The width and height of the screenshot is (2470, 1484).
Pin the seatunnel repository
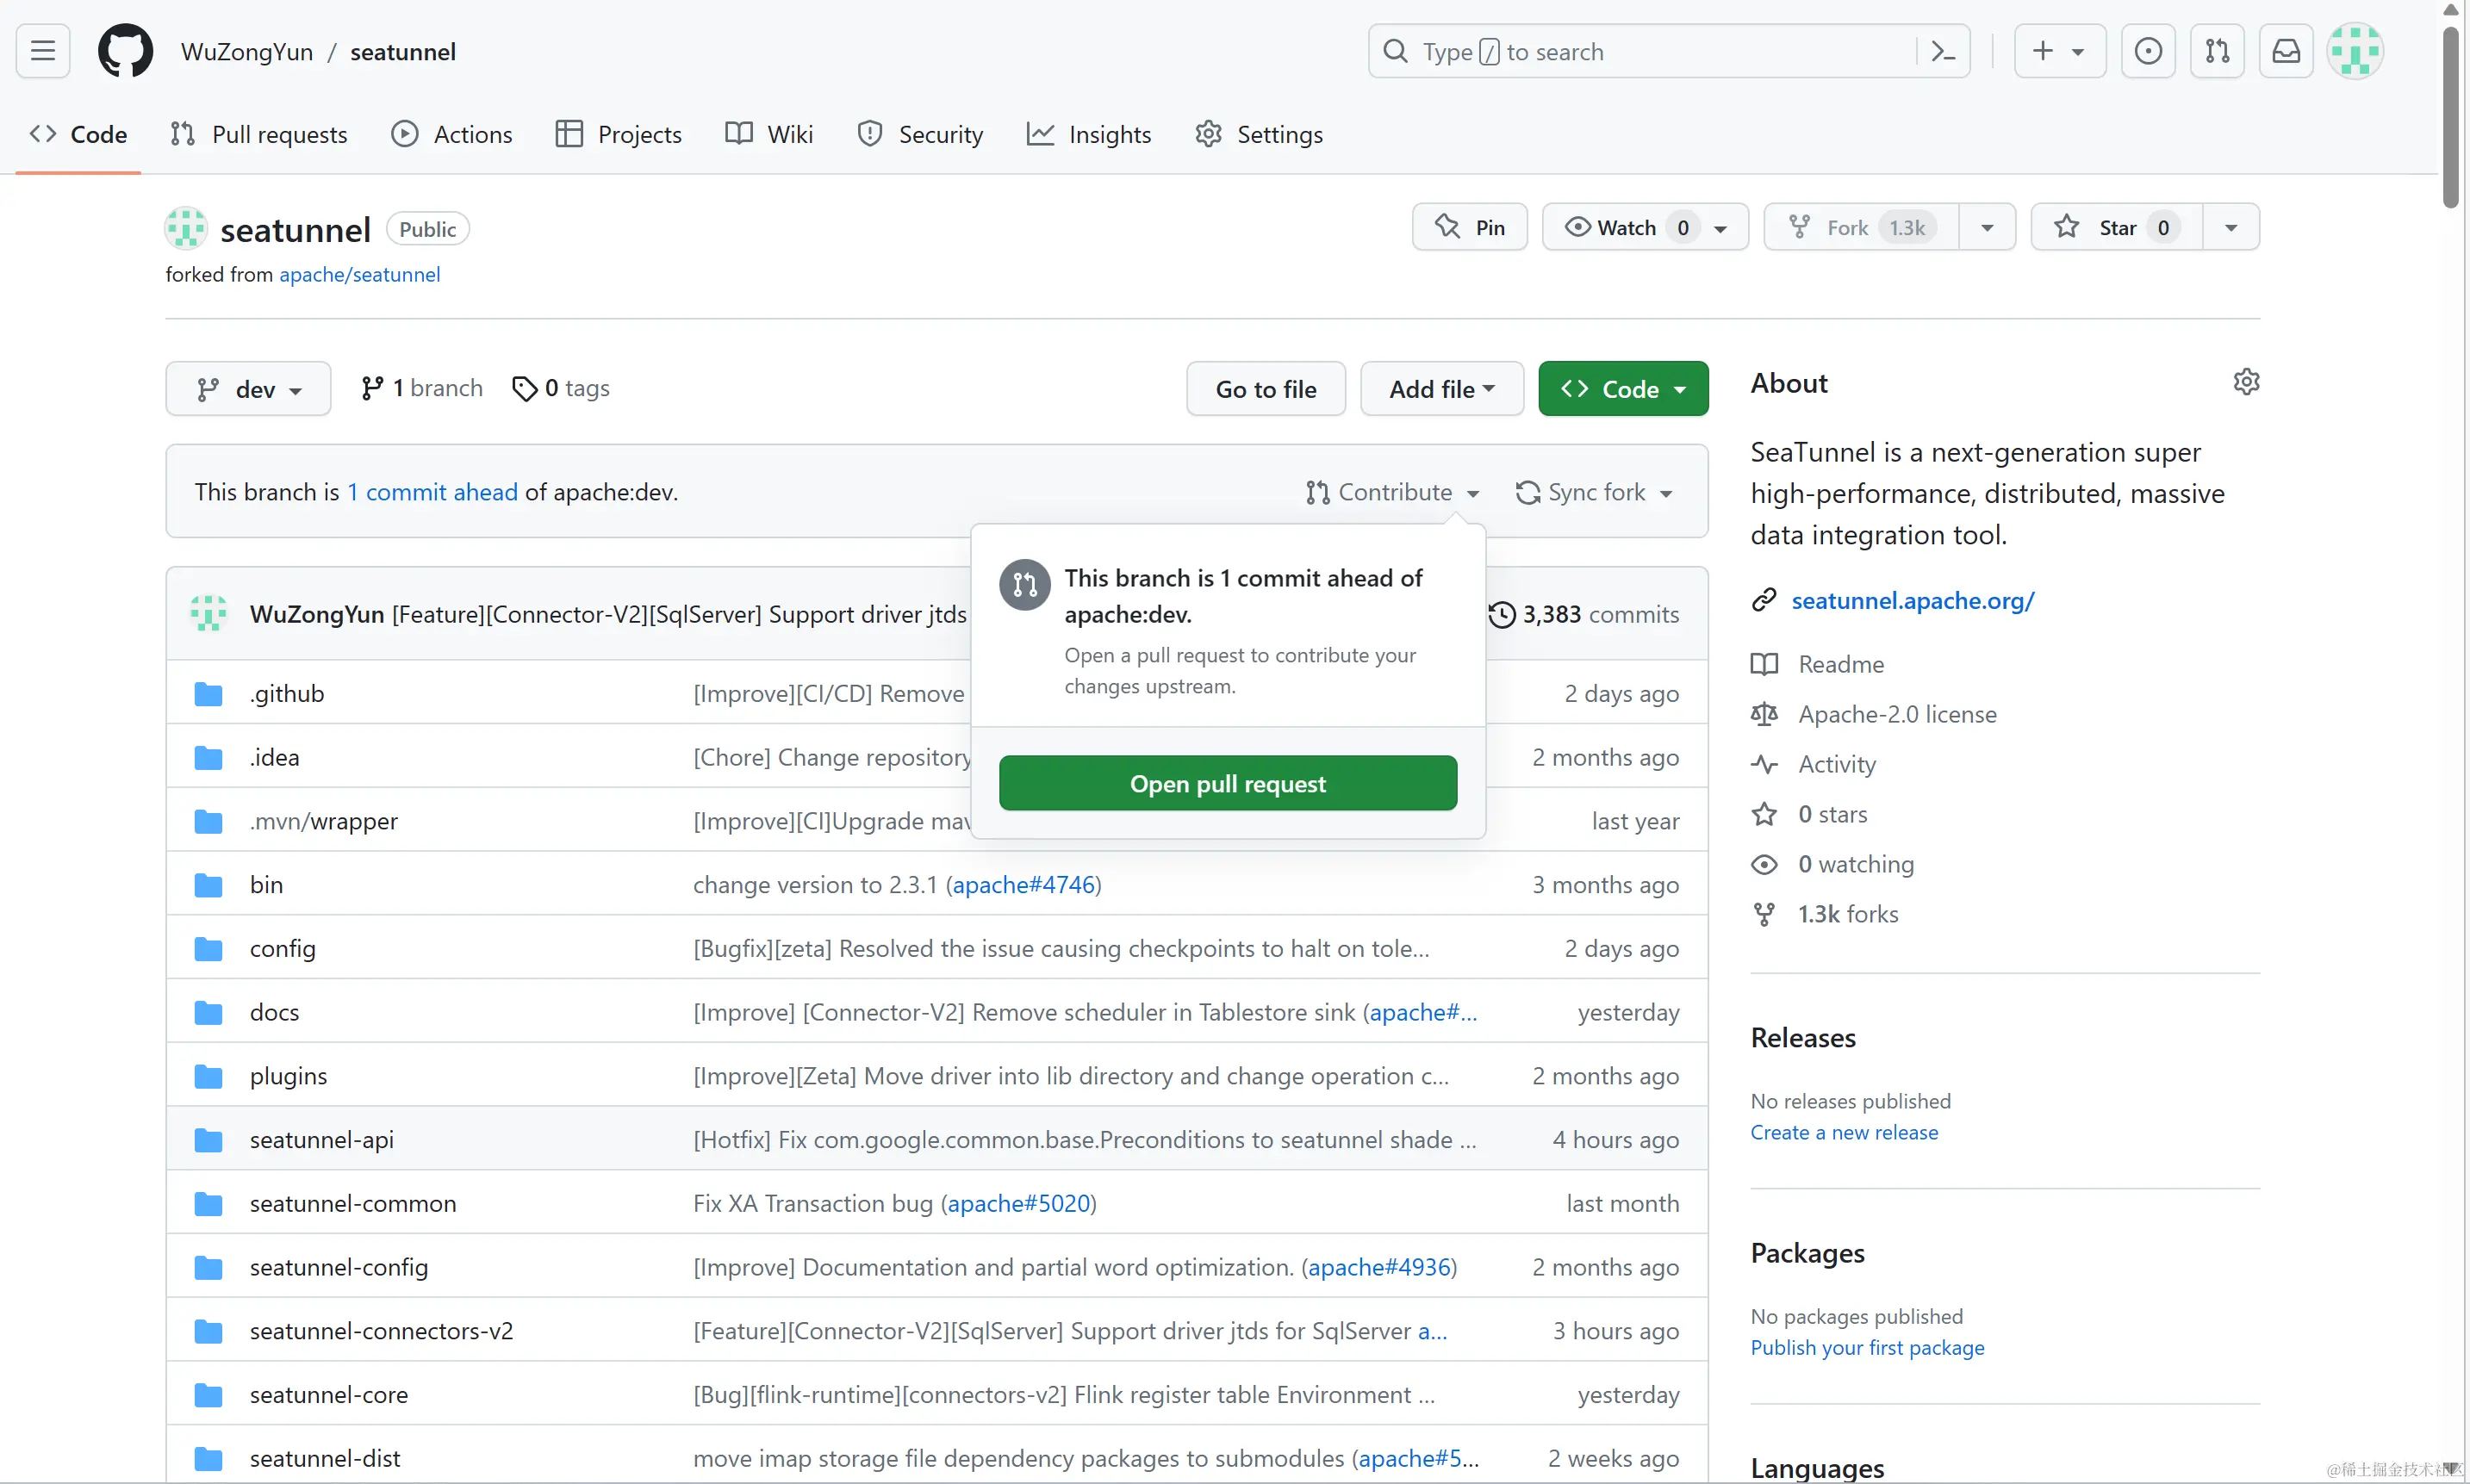[x=1469, y=228]
